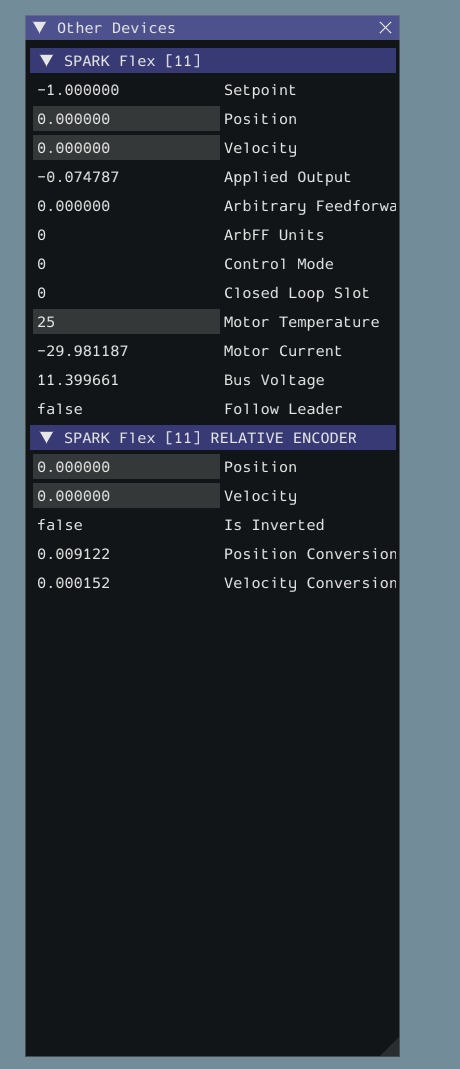The image size is (460, 1069).
Task: Click the SPARK Flex Velocity input field
Action: [126, 148]
